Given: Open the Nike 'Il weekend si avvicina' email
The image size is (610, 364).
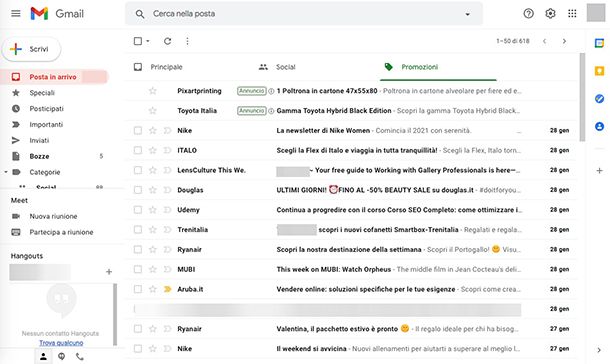Looking at the screenshot, I should click(x=350, y=348).
